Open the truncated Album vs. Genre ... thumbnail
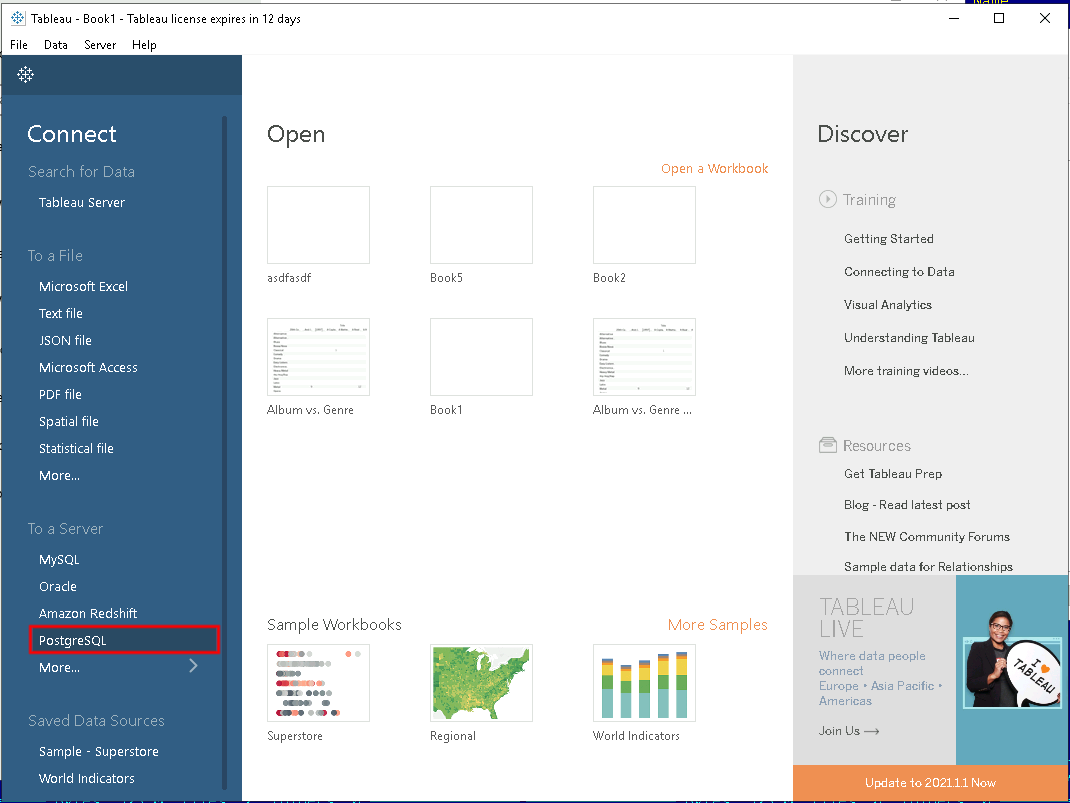 (644, 357)
